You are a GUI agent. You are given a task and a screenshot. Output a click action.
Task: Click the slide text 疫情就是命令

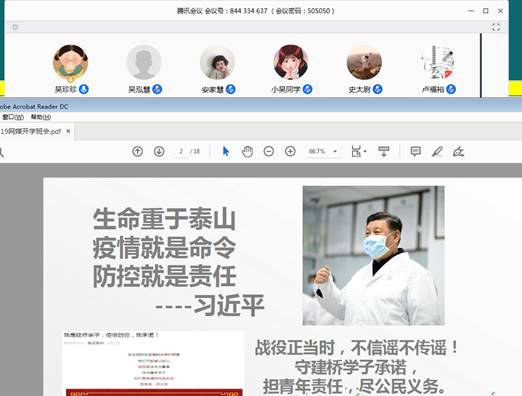(164, 248)
